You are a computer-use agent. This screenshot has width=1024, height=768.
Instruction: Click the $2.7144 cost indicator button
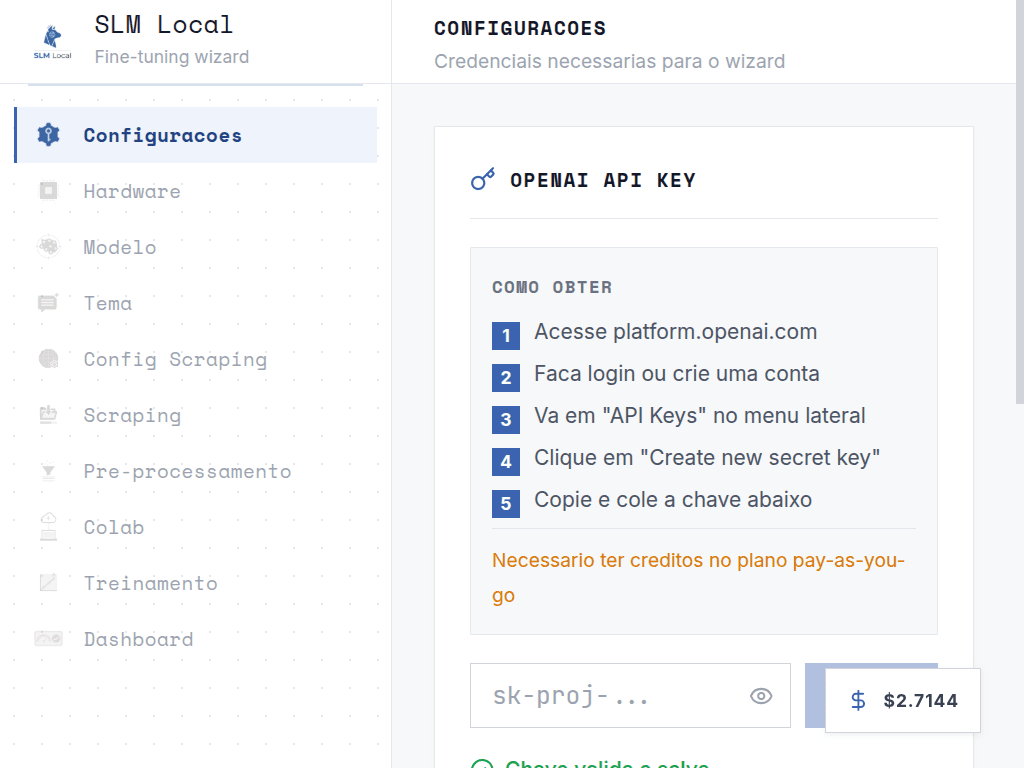pyautogui.click(x=901, y=700)
